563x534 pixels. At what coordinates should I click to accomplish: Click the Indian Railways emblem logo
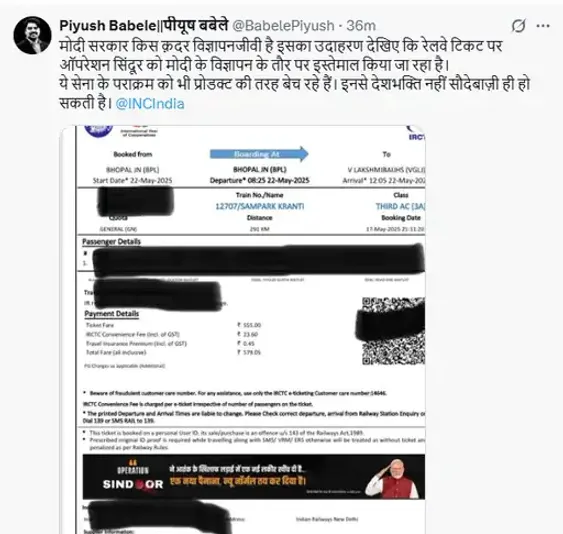[x=98, y=131]
